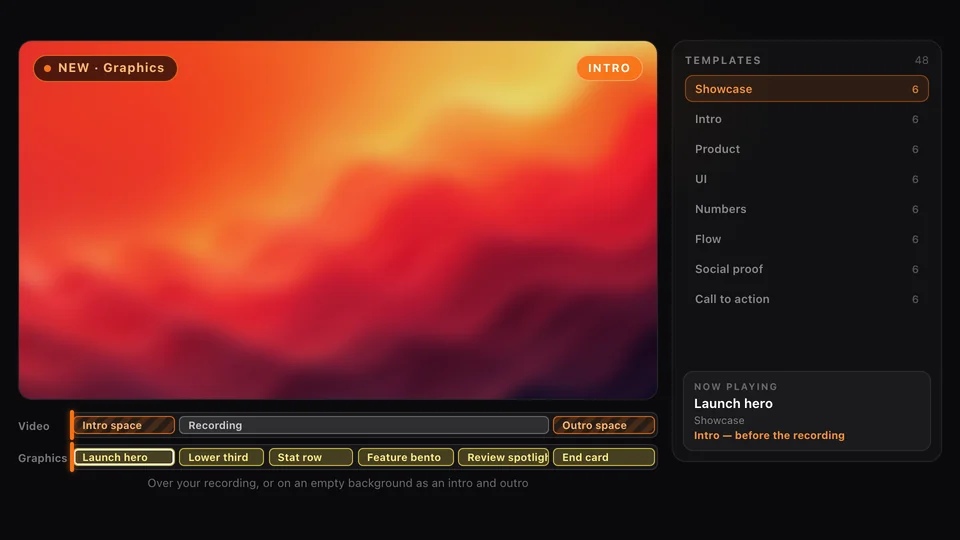Select the Lower third graphics clip
The width and height of the screenshot is (960, 540).
click(x=221, y=457)
